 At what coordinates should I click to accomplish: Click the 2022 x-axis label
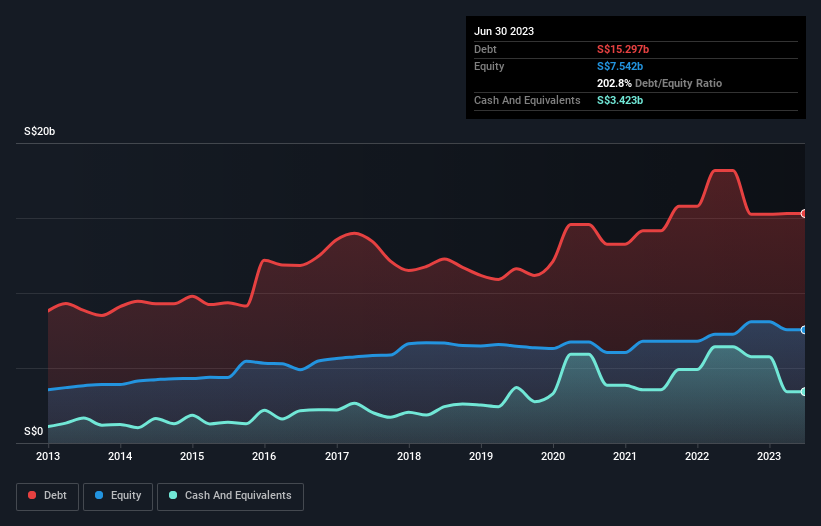(x=697, y=456)
